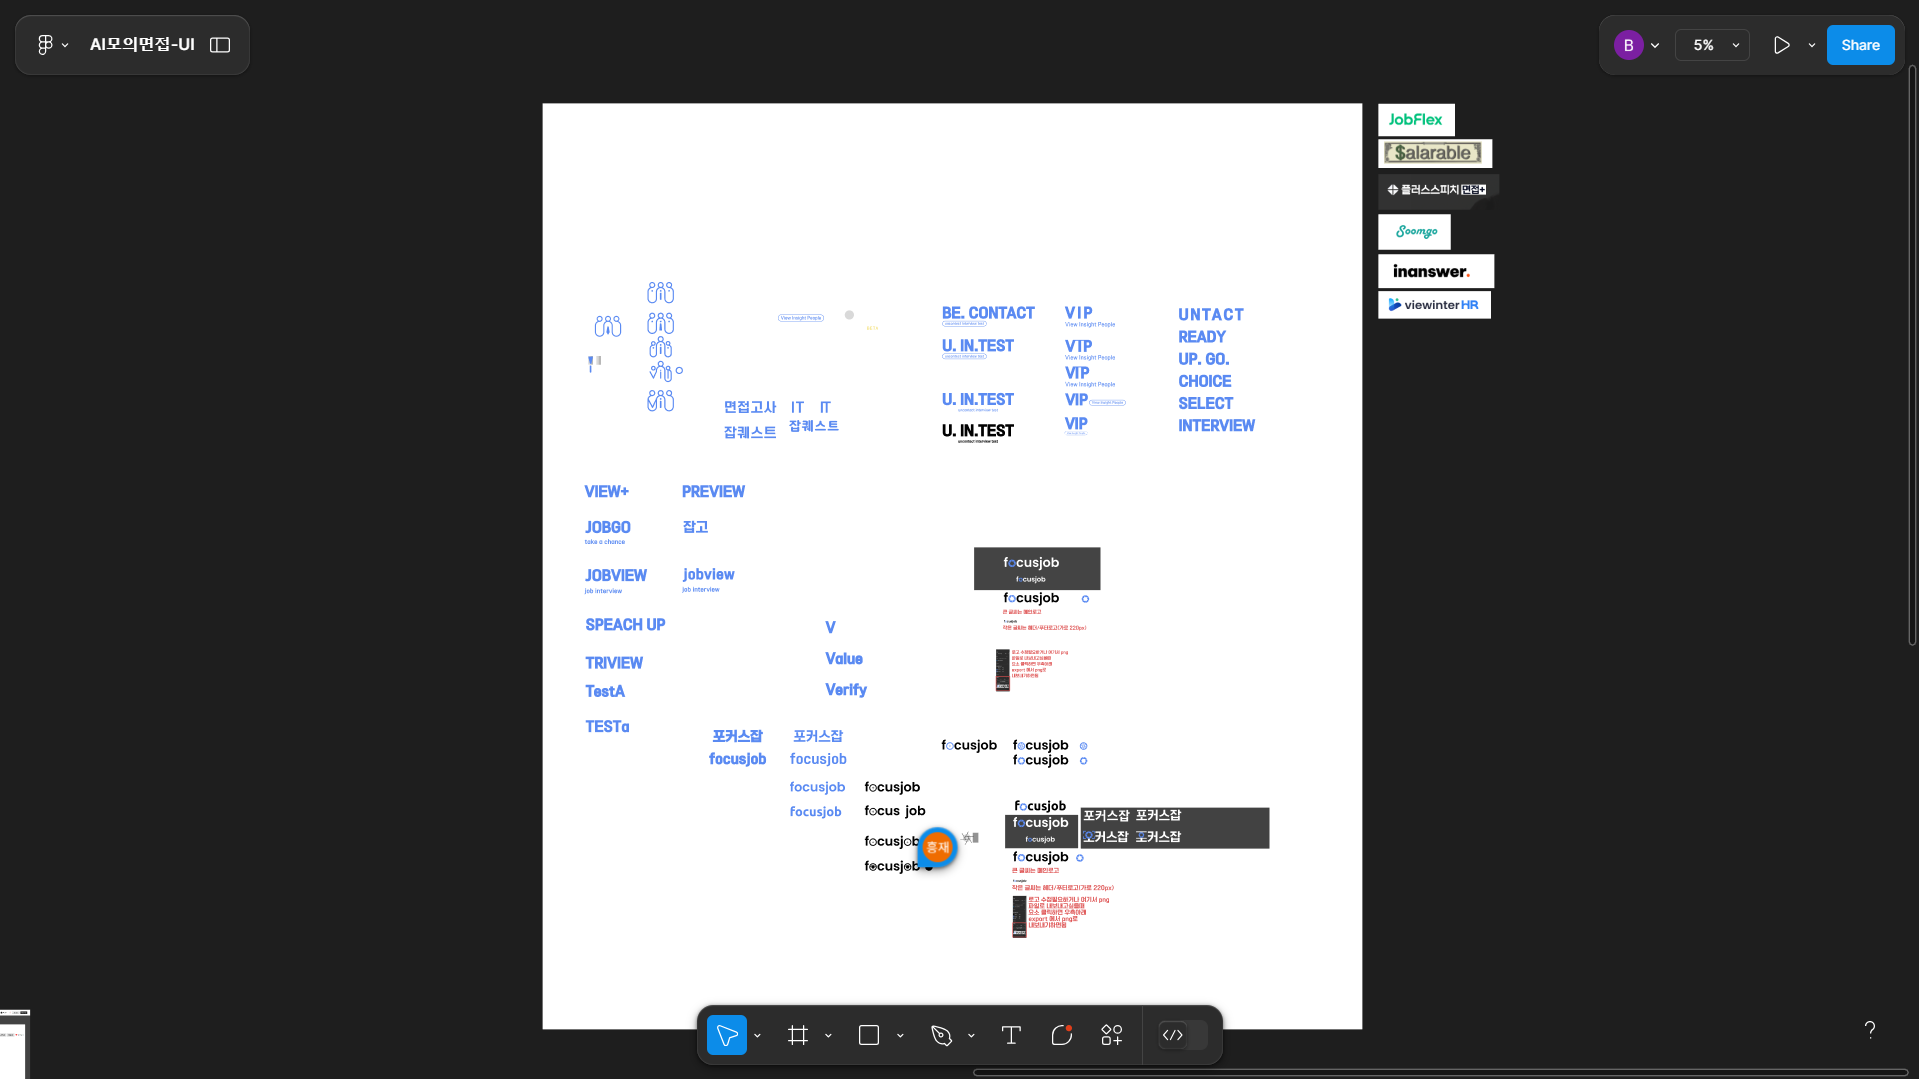Screen dimensions: 1919x1079
Task: Select the Pen tool
Action: [941, 1035]
